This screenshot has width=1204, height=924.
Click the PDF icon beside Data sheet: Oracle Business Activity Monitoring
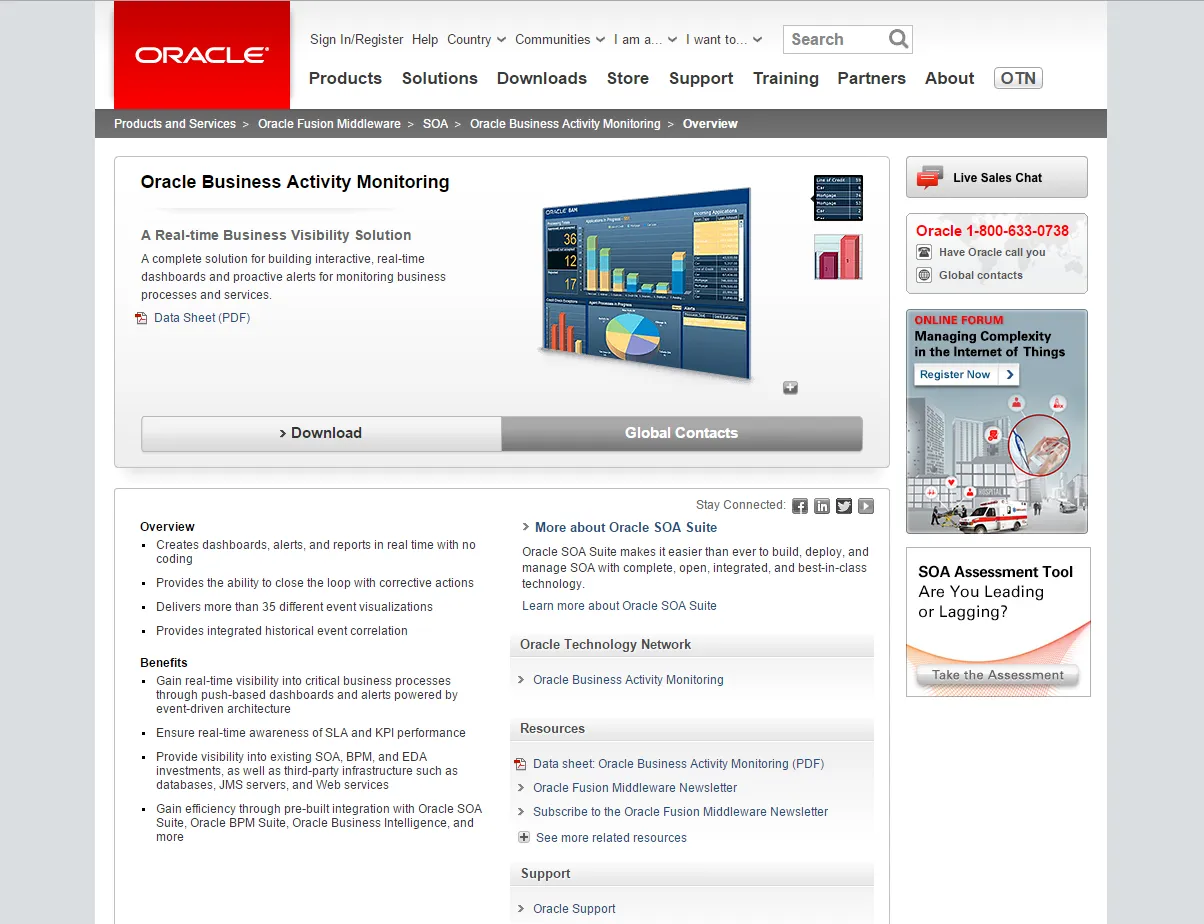(x=520, y=764)
